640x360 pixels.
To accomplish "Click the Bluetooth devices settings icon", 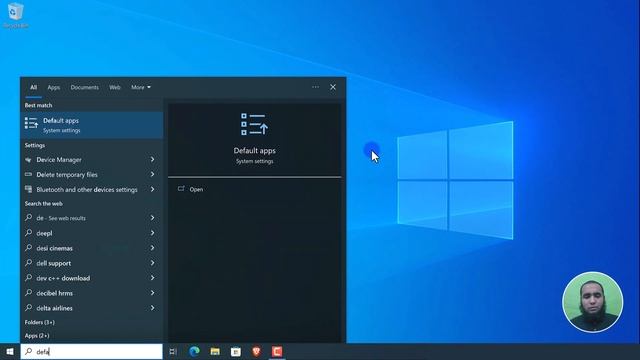I will (x=28, y=189).
